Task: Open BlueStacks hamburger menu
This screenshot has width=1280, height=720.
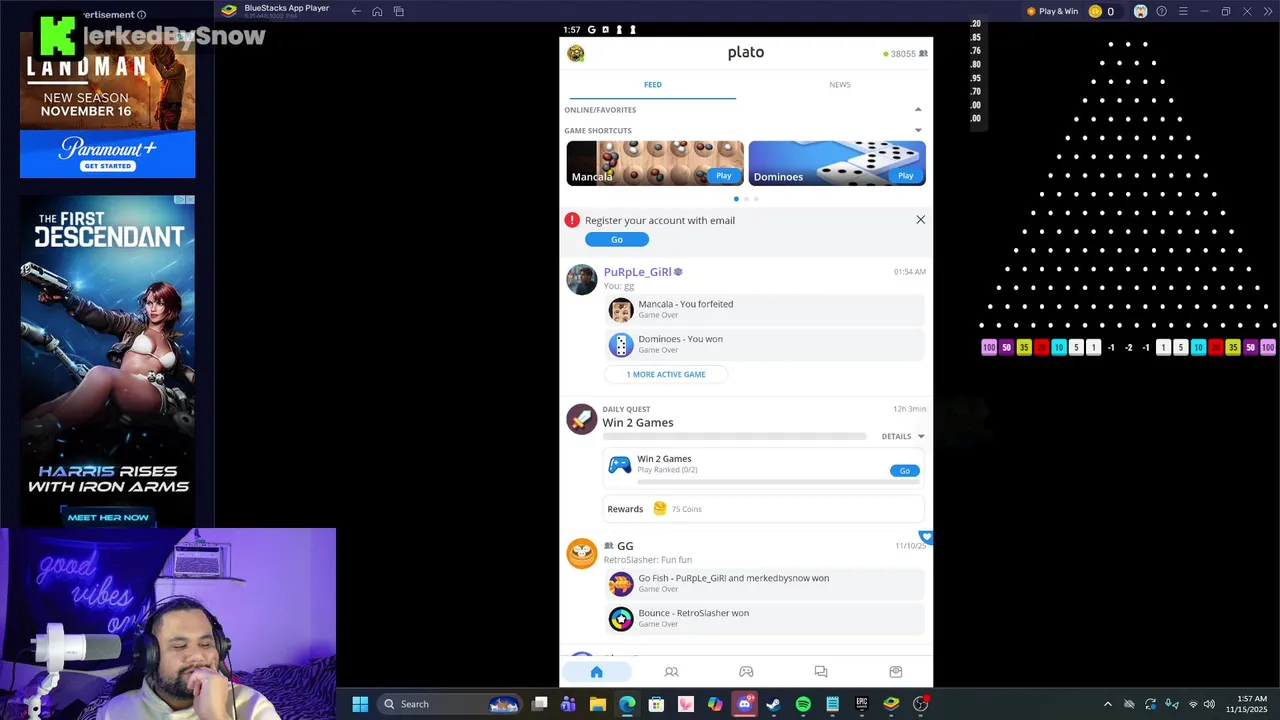Action: tap(1183, 11)
